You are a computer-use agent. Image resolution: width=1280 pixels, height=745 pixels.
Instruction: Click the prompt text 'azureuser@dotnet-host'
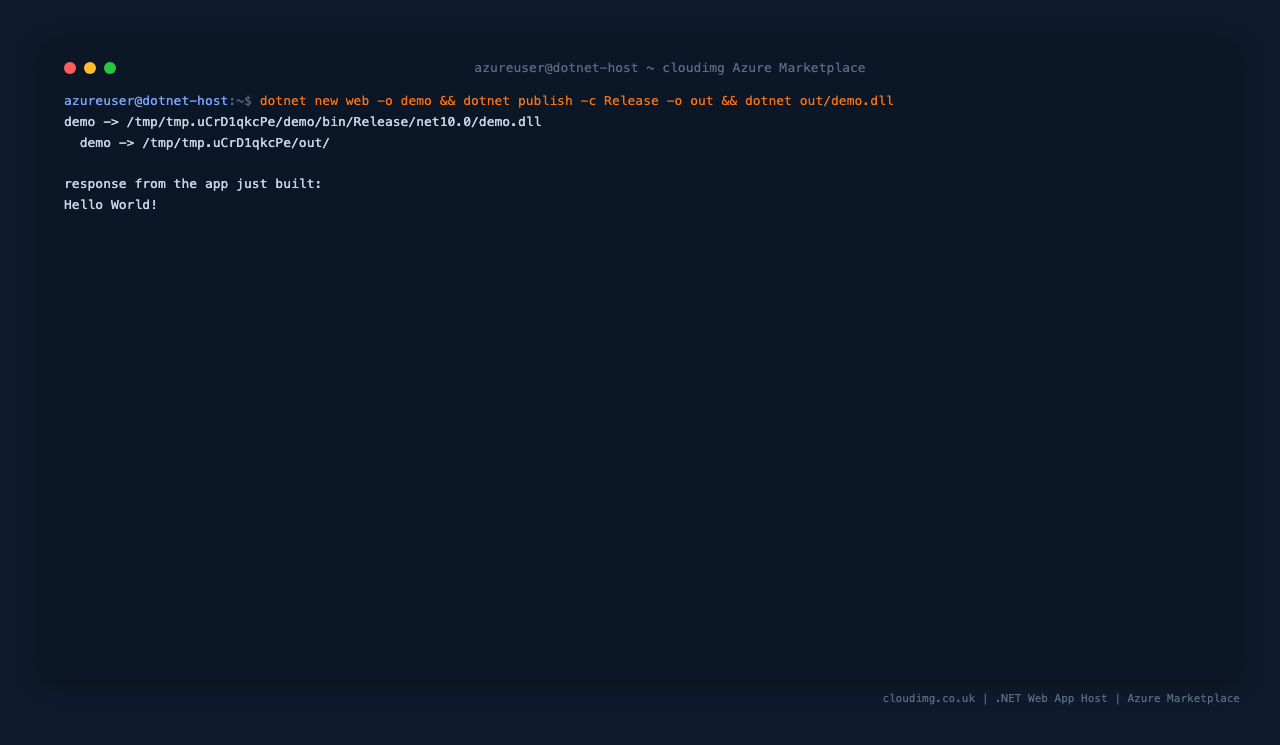[x=146, y=101]
